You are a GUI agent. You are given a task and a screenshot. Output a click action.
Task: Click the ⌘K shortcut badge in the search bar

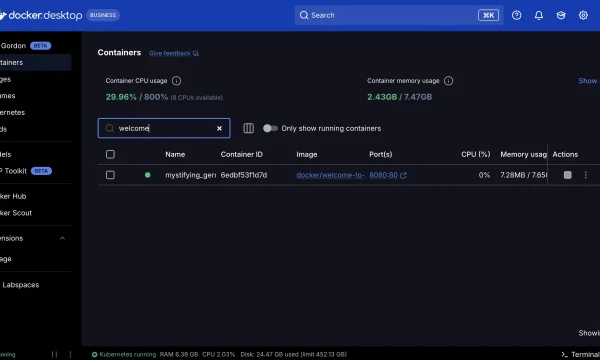pos(488,15)
